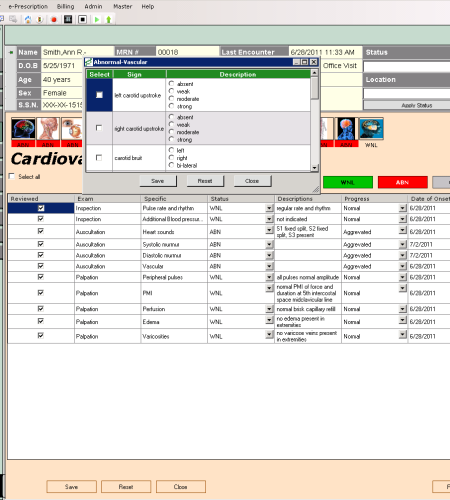This screenshot has height=500, width=450.
Task: Open the blue body nervous system icon
Action: tap(346, 128)
